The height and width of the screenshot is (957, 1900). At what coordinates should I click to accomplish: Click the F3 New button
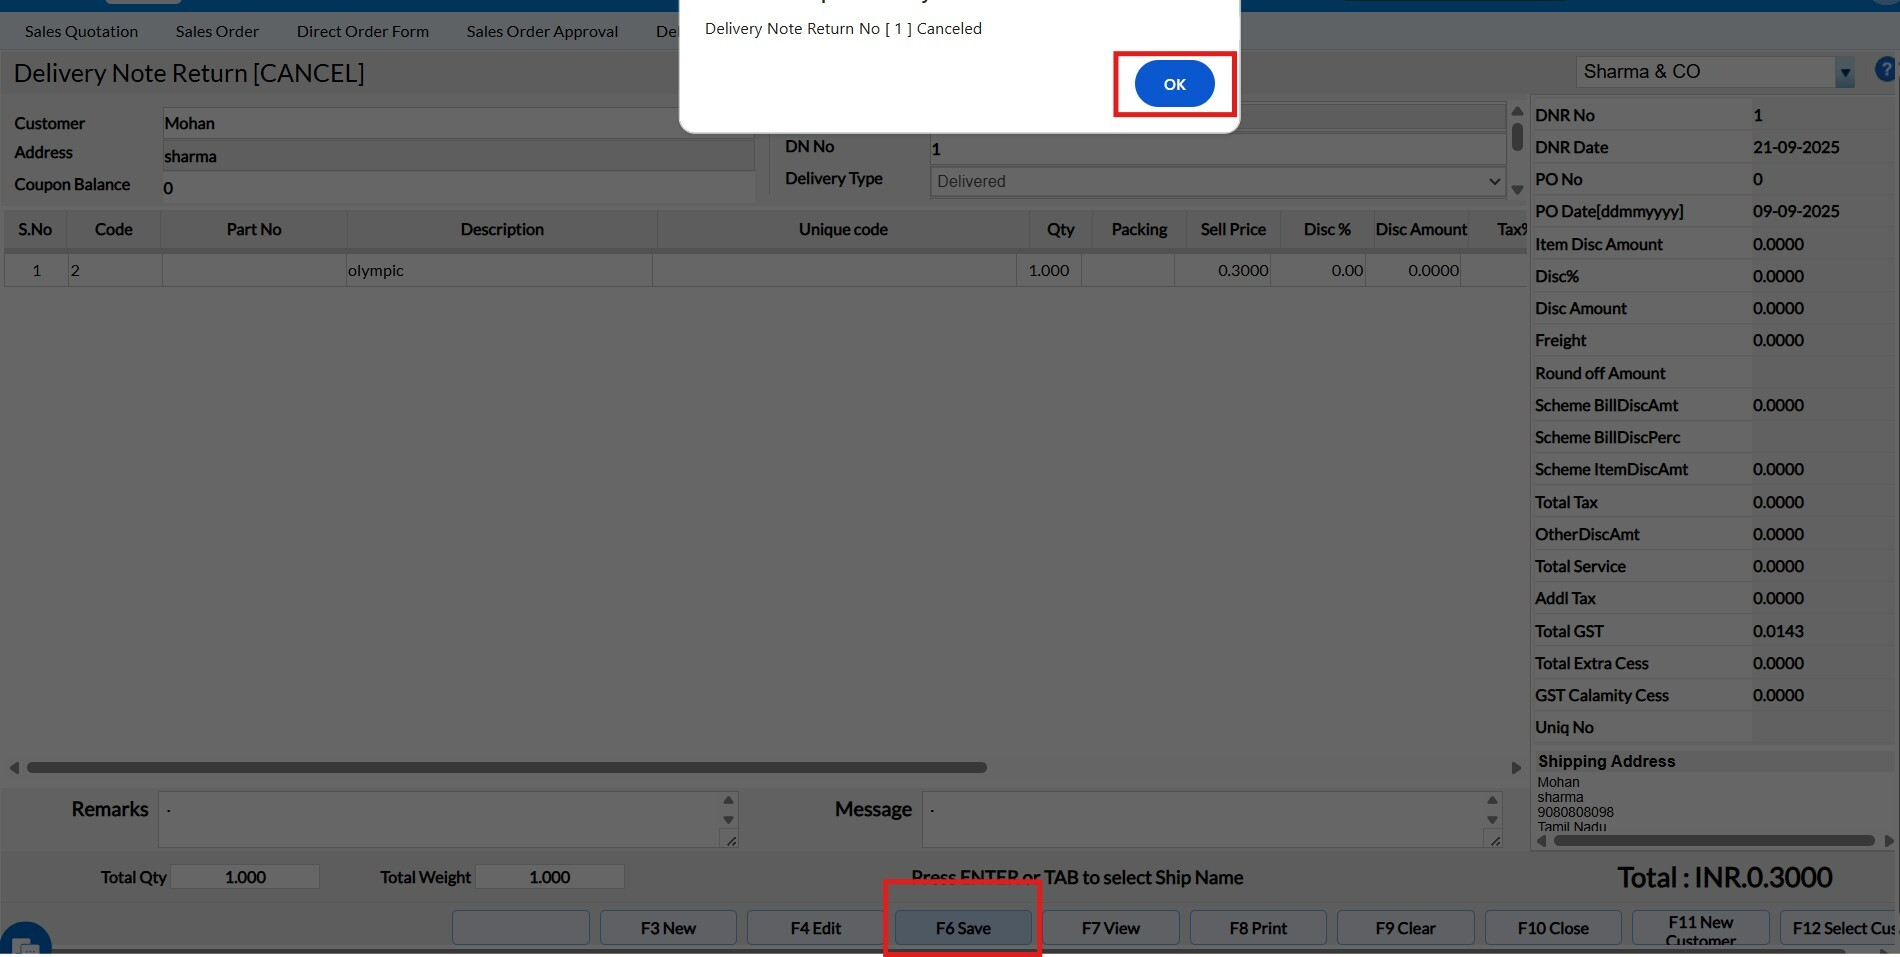coord(668,928)
